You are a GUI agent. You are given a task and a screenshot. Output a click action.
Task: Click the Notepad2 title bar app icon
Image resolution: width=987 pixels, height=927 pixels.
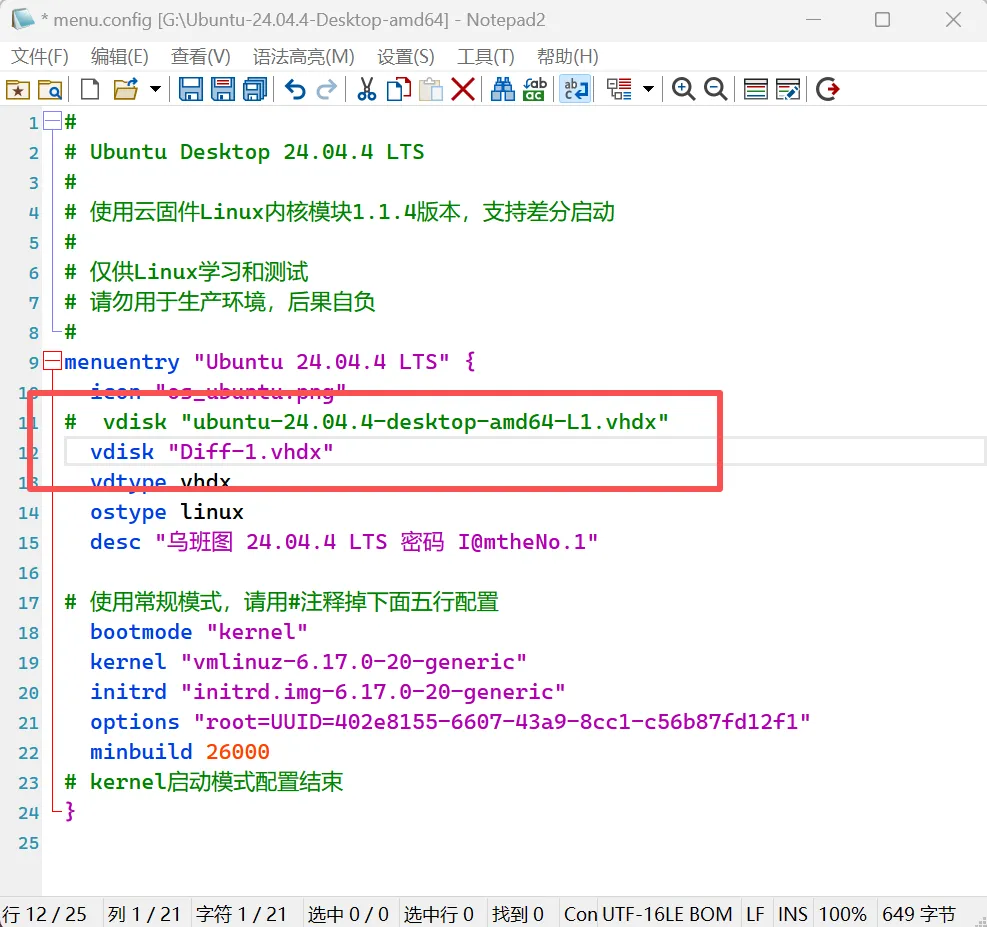coord(23,19)
